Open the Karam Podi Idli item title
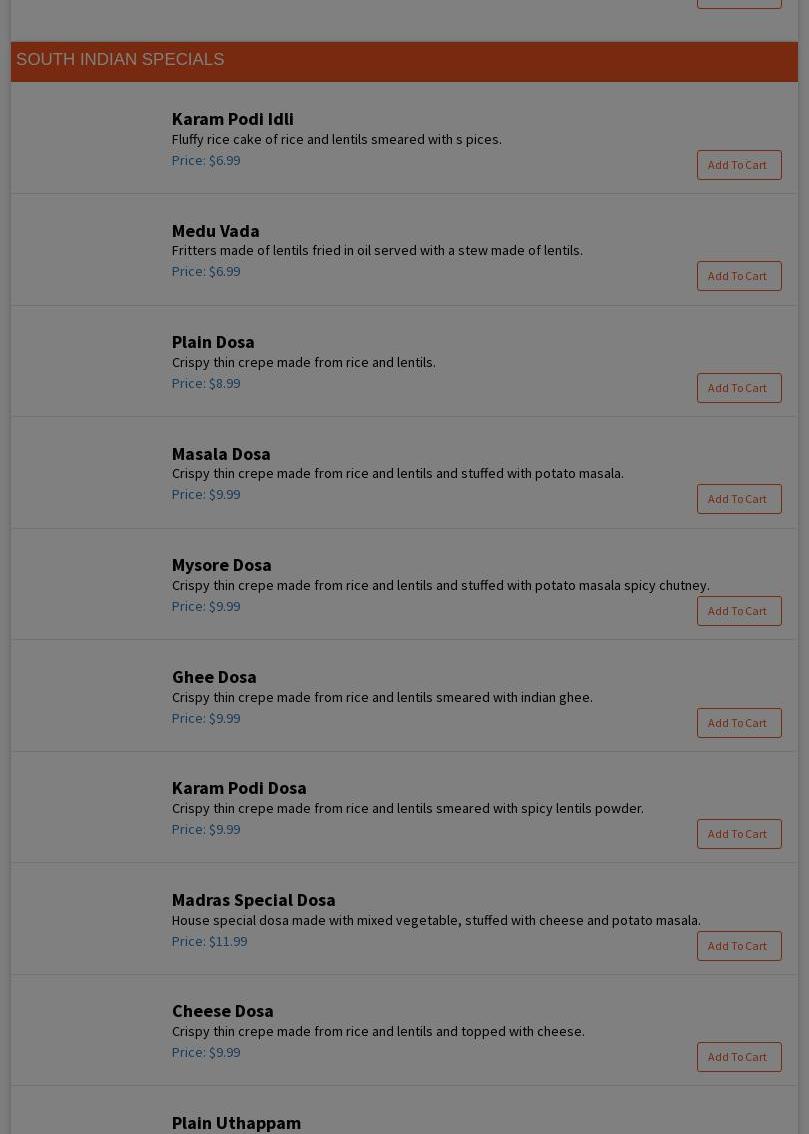Screen dimensions: 809x1134 point(232,119)
